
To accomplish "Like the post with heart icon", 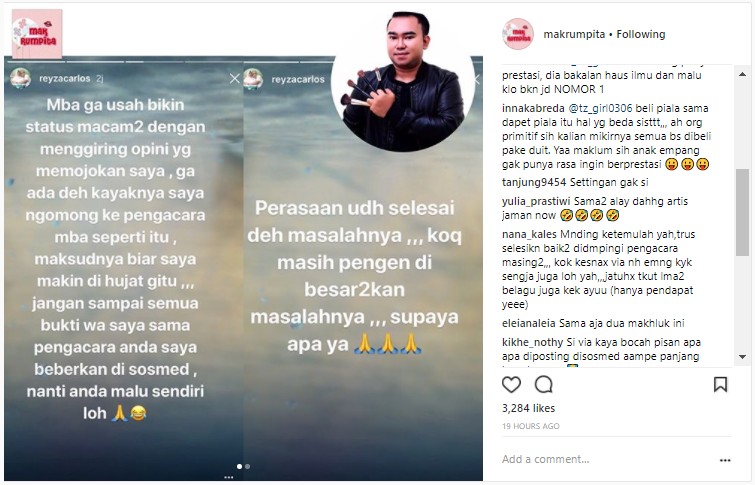I will (x=511, y=385).
